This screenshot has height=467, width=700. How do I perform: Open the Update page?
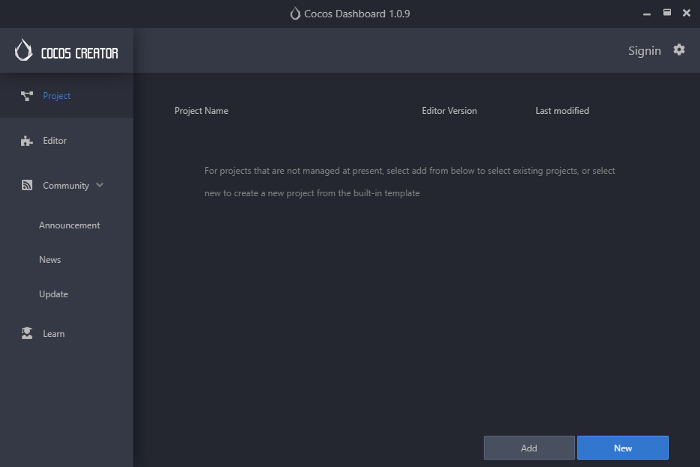click(x=54, y=294)
